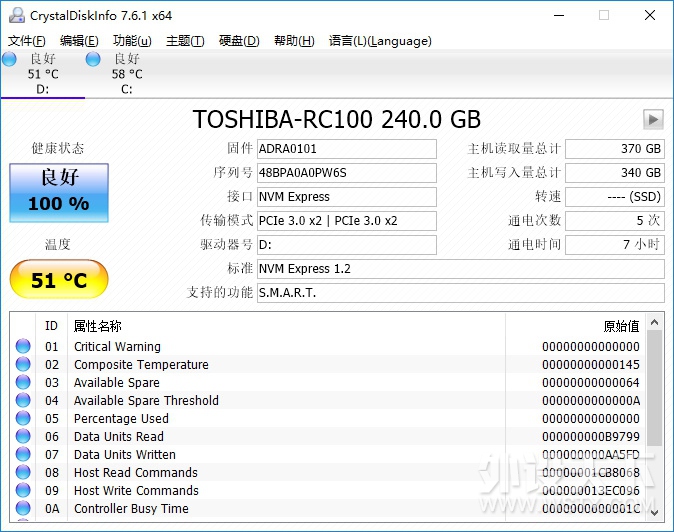Click status orb for Data Units Written row
This screenshot has width=674, height=532.
coord(23,454)
